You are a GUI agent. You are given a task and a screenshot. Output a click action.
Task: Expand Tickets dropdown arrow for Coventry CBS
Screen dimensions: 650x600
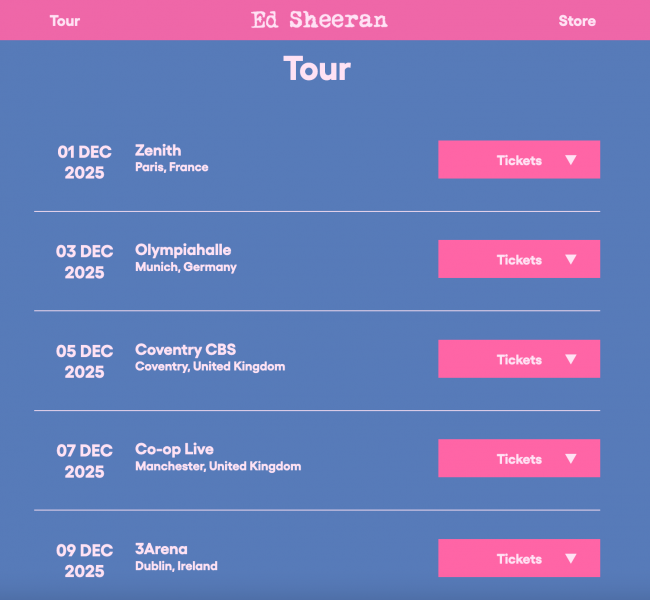(x=571, y=360)
